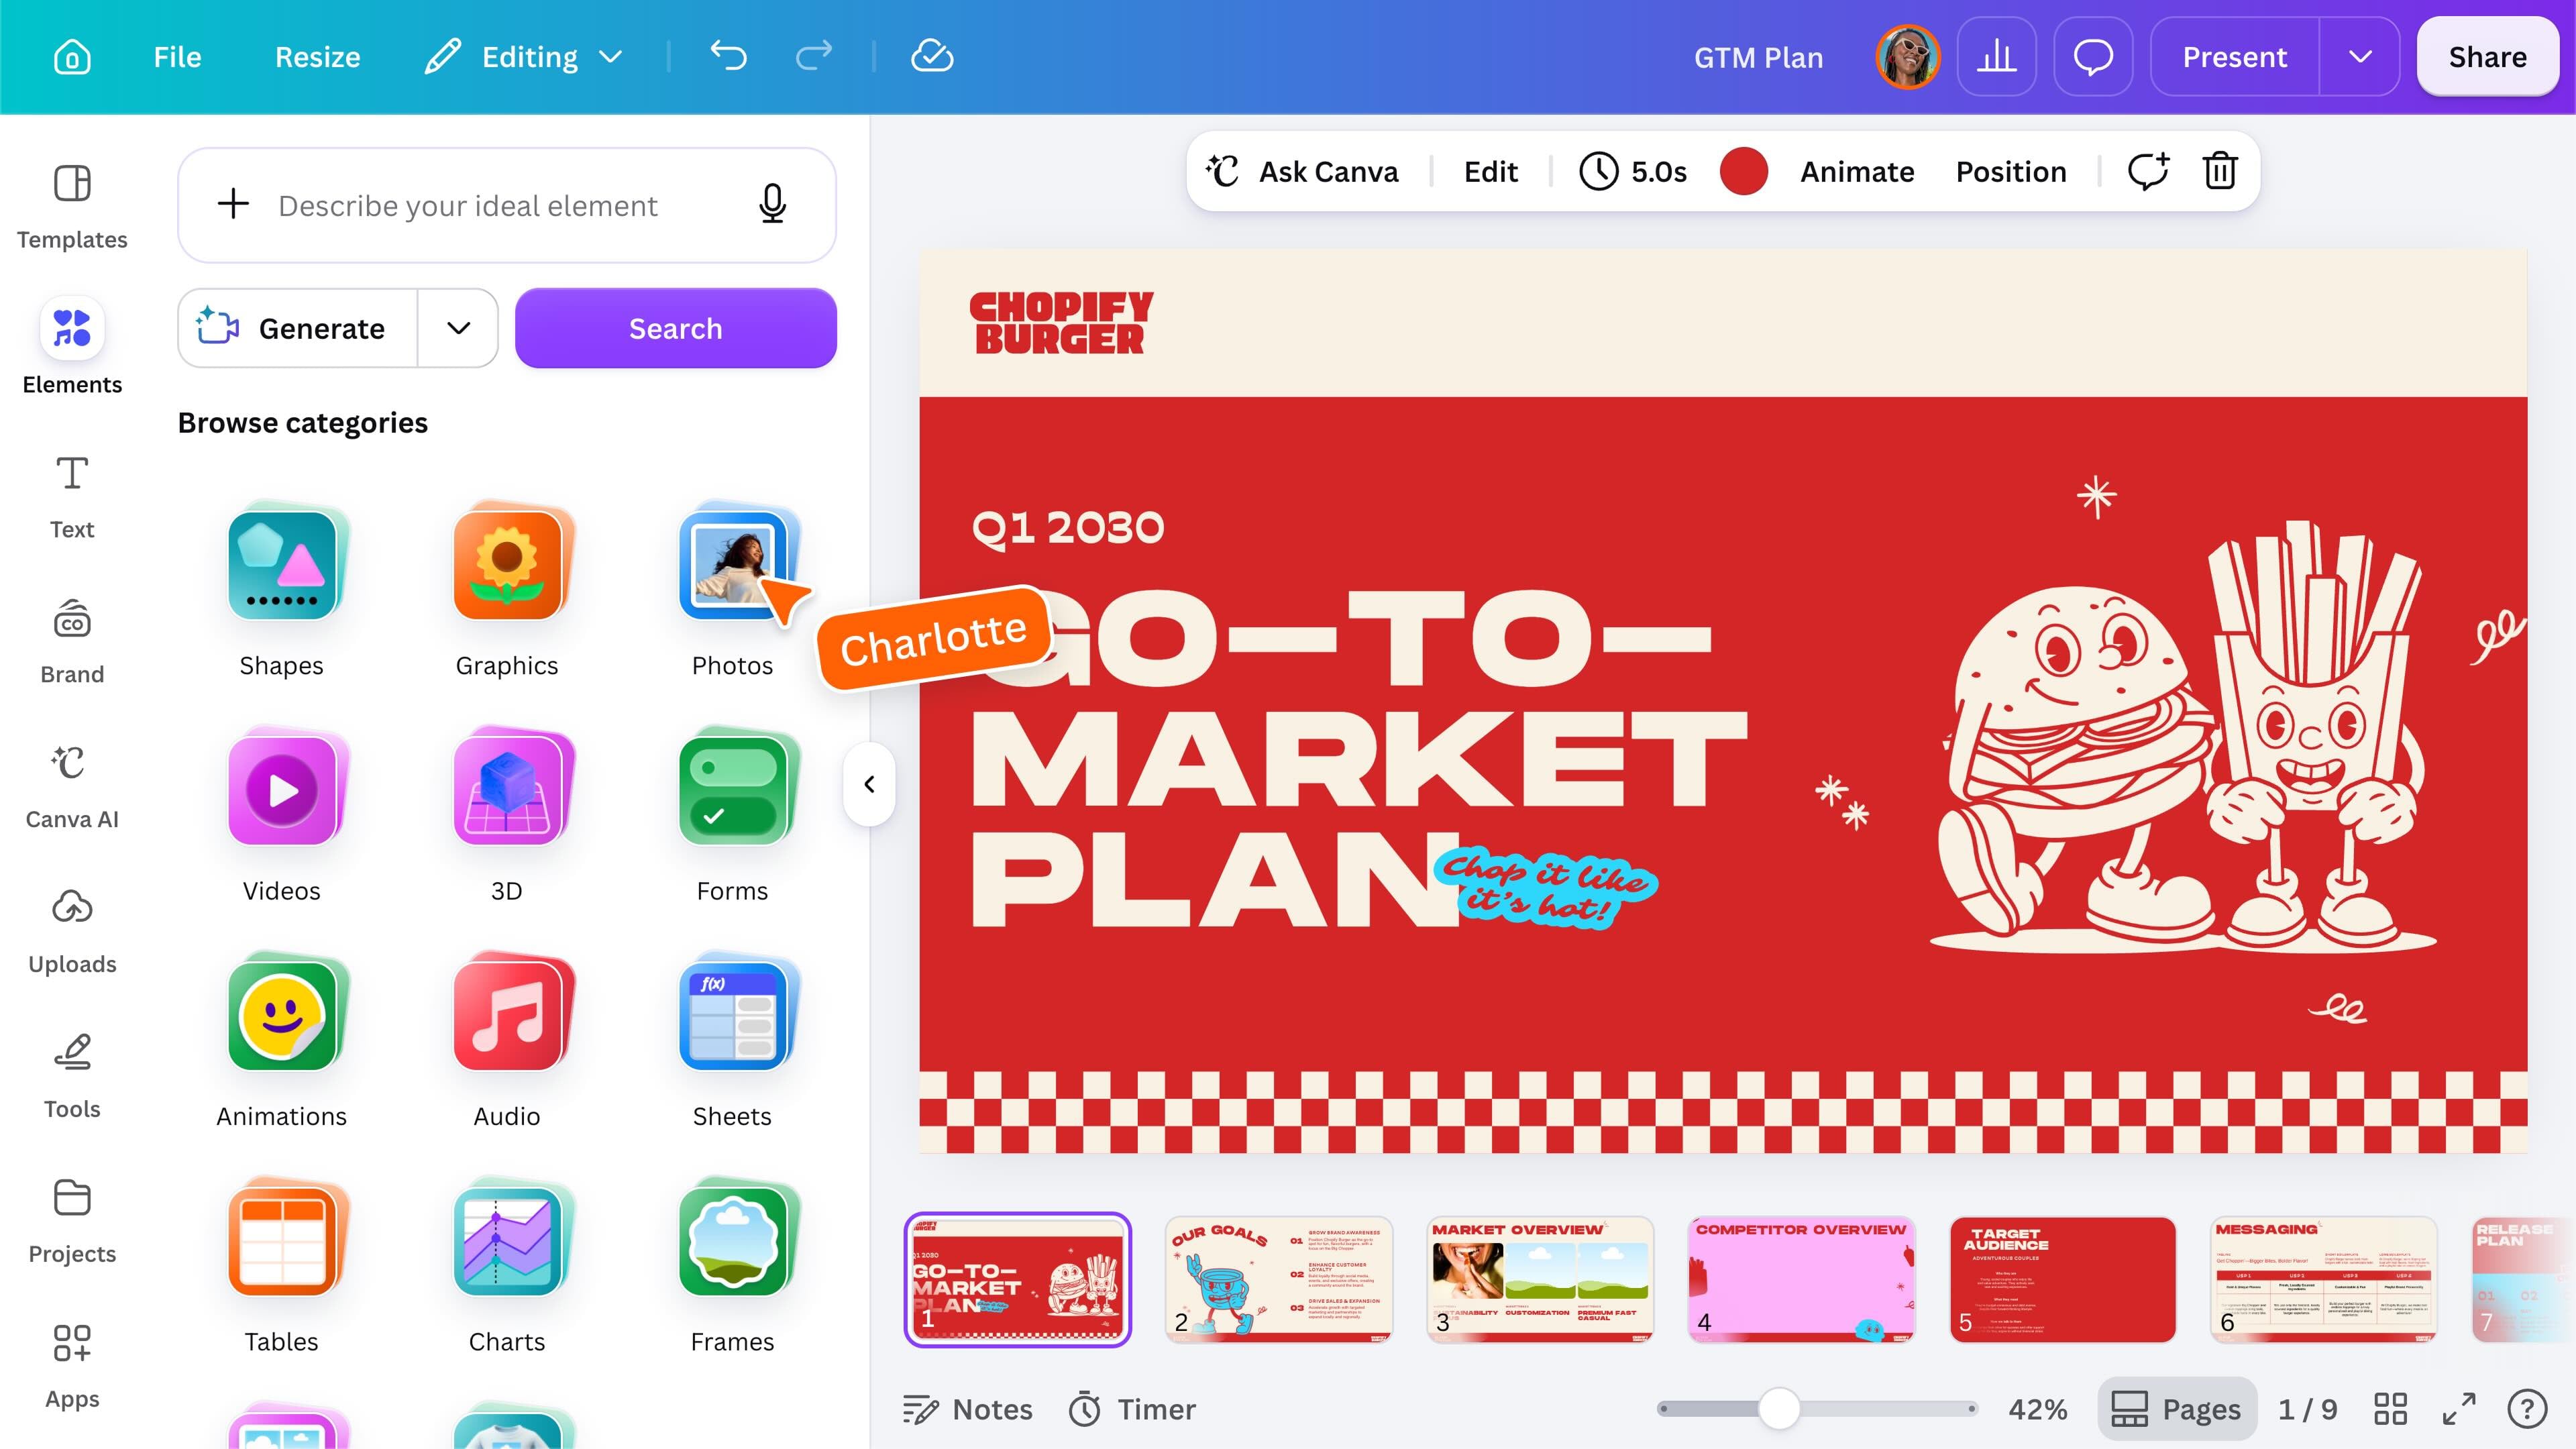The width and height of the screenshot is (2576, 1449).
Task: Open the Text side panel
Action: [72, 497]
